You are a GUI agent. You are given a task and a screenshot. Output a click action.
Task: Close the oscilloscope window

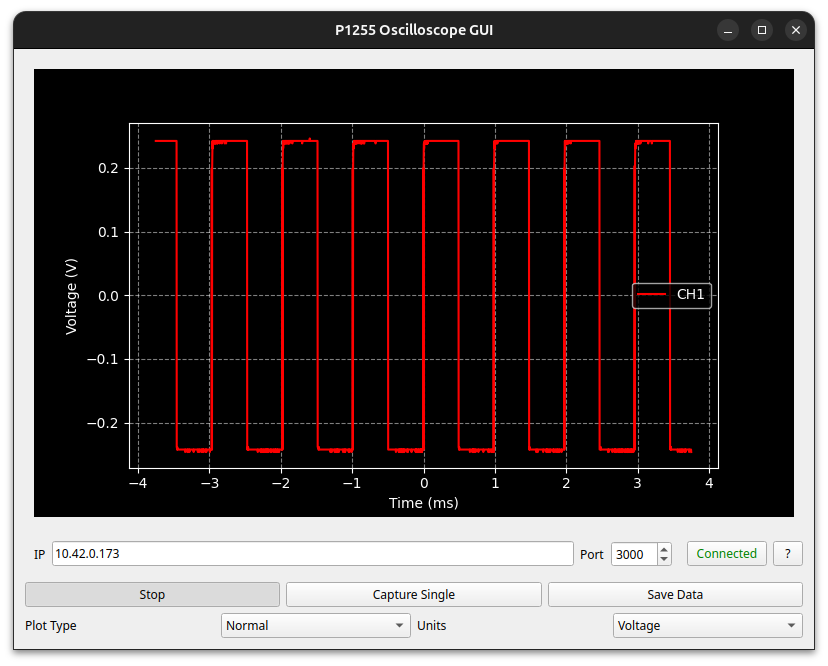[x=796, y=30]
